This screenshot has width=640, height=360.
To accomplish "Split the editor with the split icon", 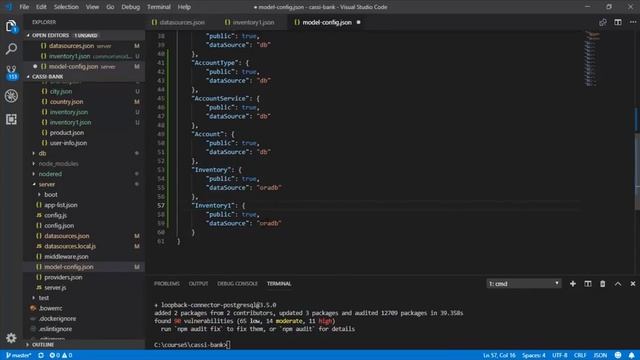I will [x=618, y=22].
